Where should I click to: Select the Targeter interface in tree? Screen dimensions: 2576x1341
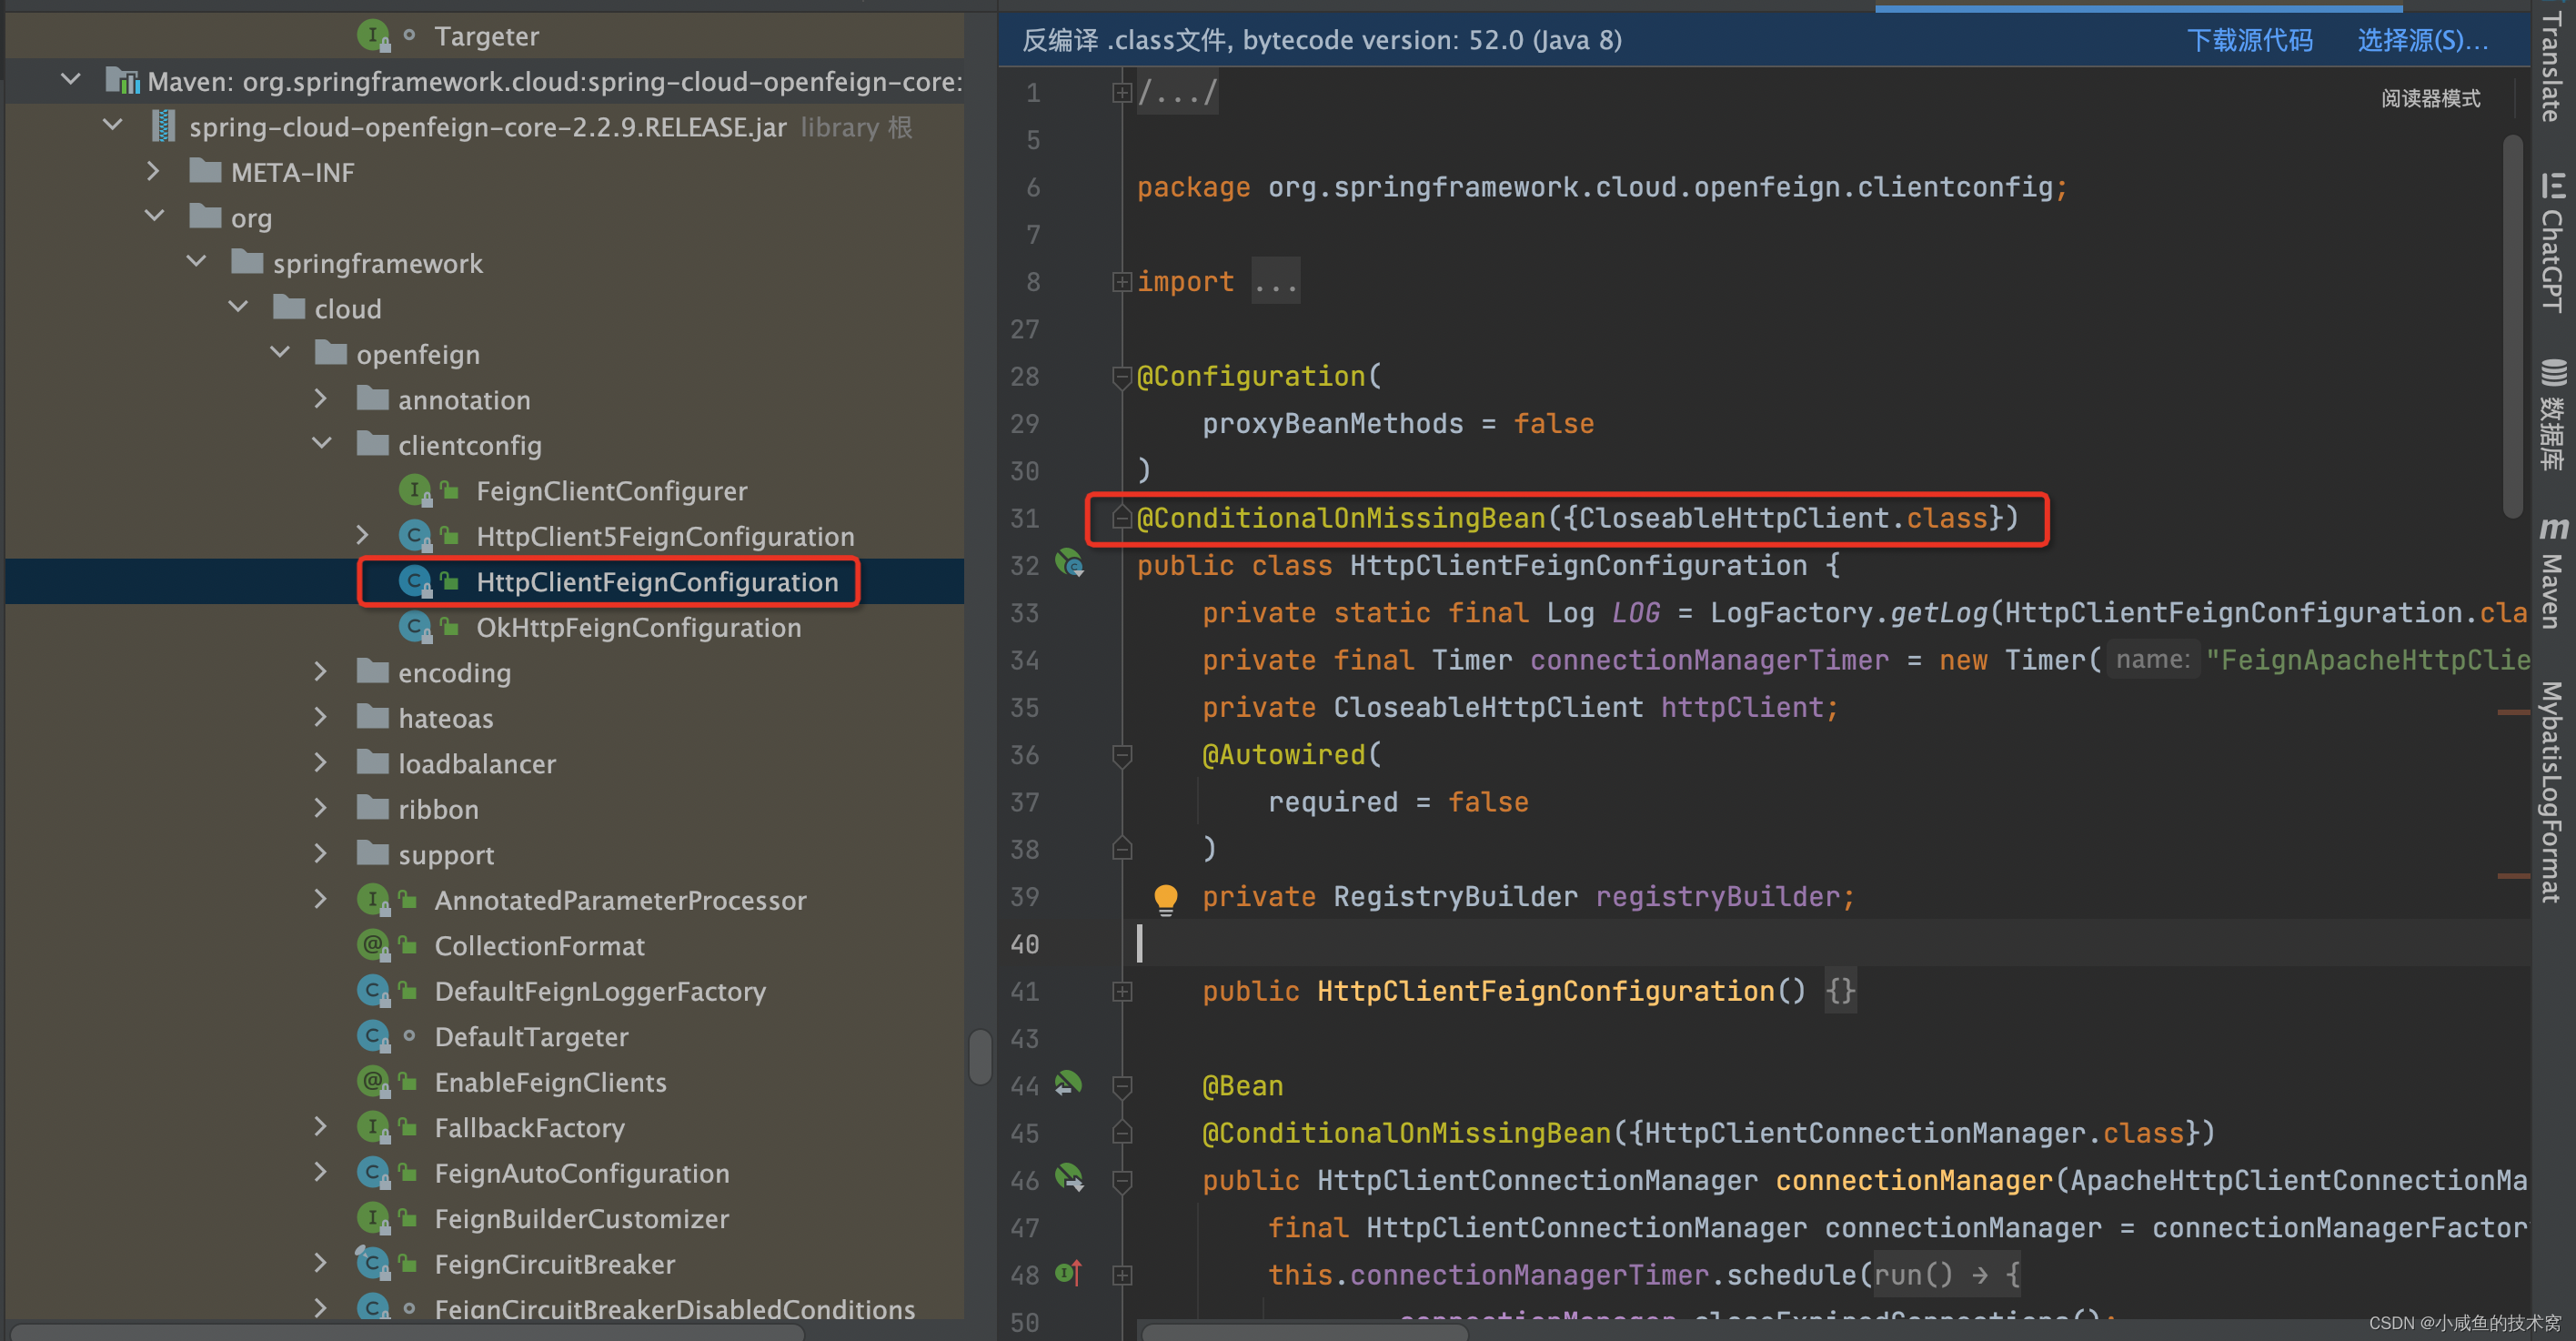[486, 36]
